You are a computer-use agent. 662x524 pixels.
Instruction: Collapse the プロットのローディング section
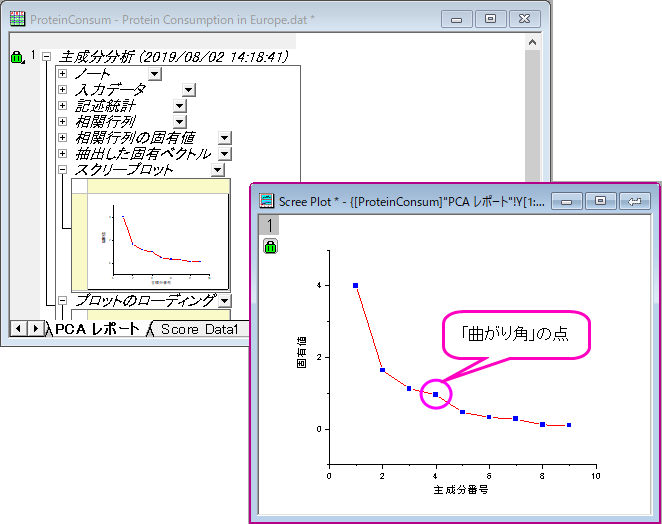tap(62, 301)
